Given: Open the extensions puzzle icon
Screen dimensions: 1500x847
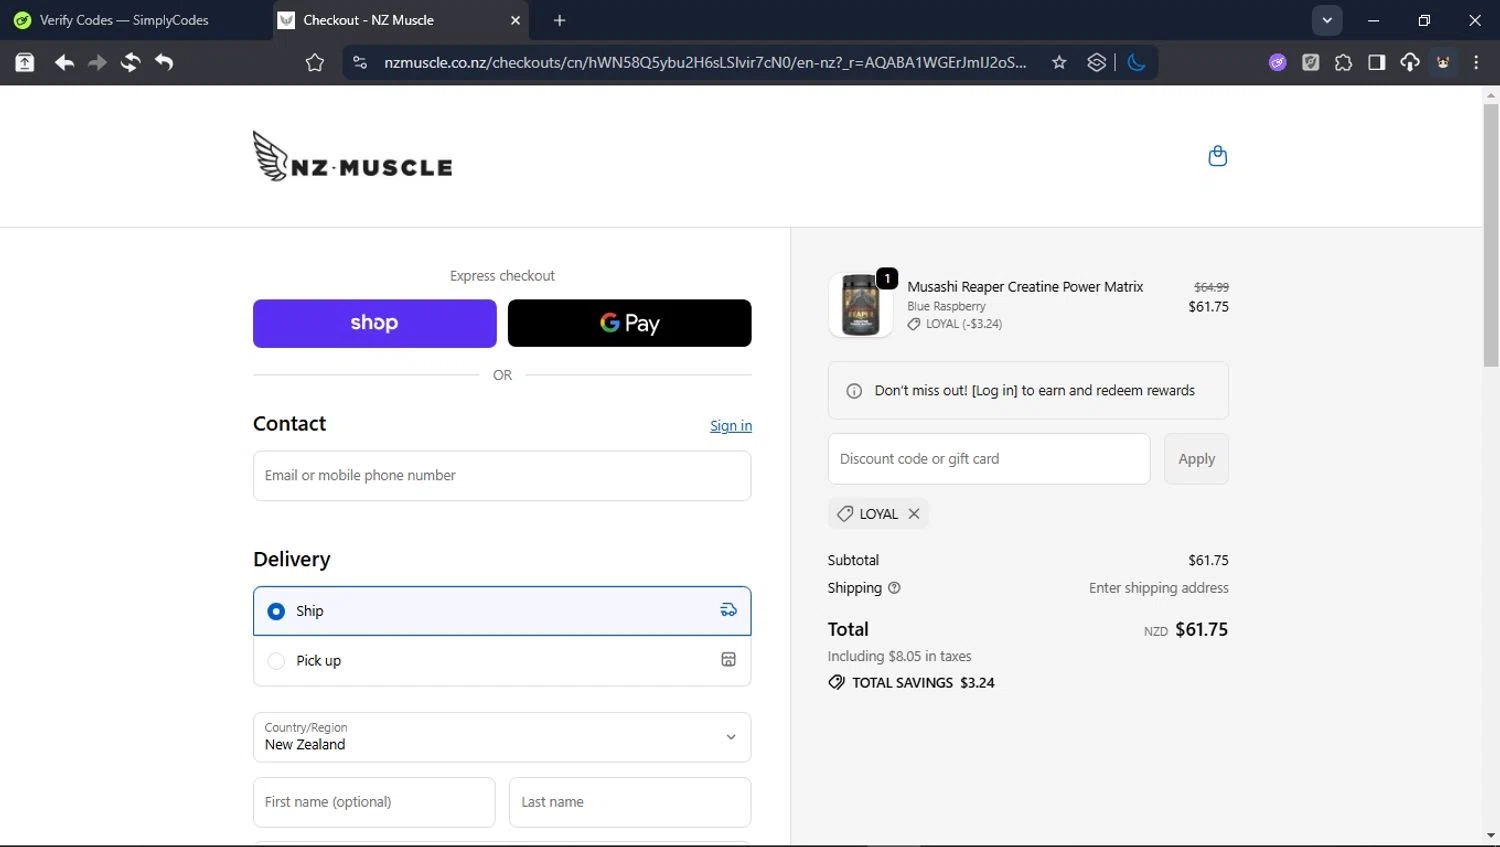Looking at the screenshot, I should pos(1343,62).
